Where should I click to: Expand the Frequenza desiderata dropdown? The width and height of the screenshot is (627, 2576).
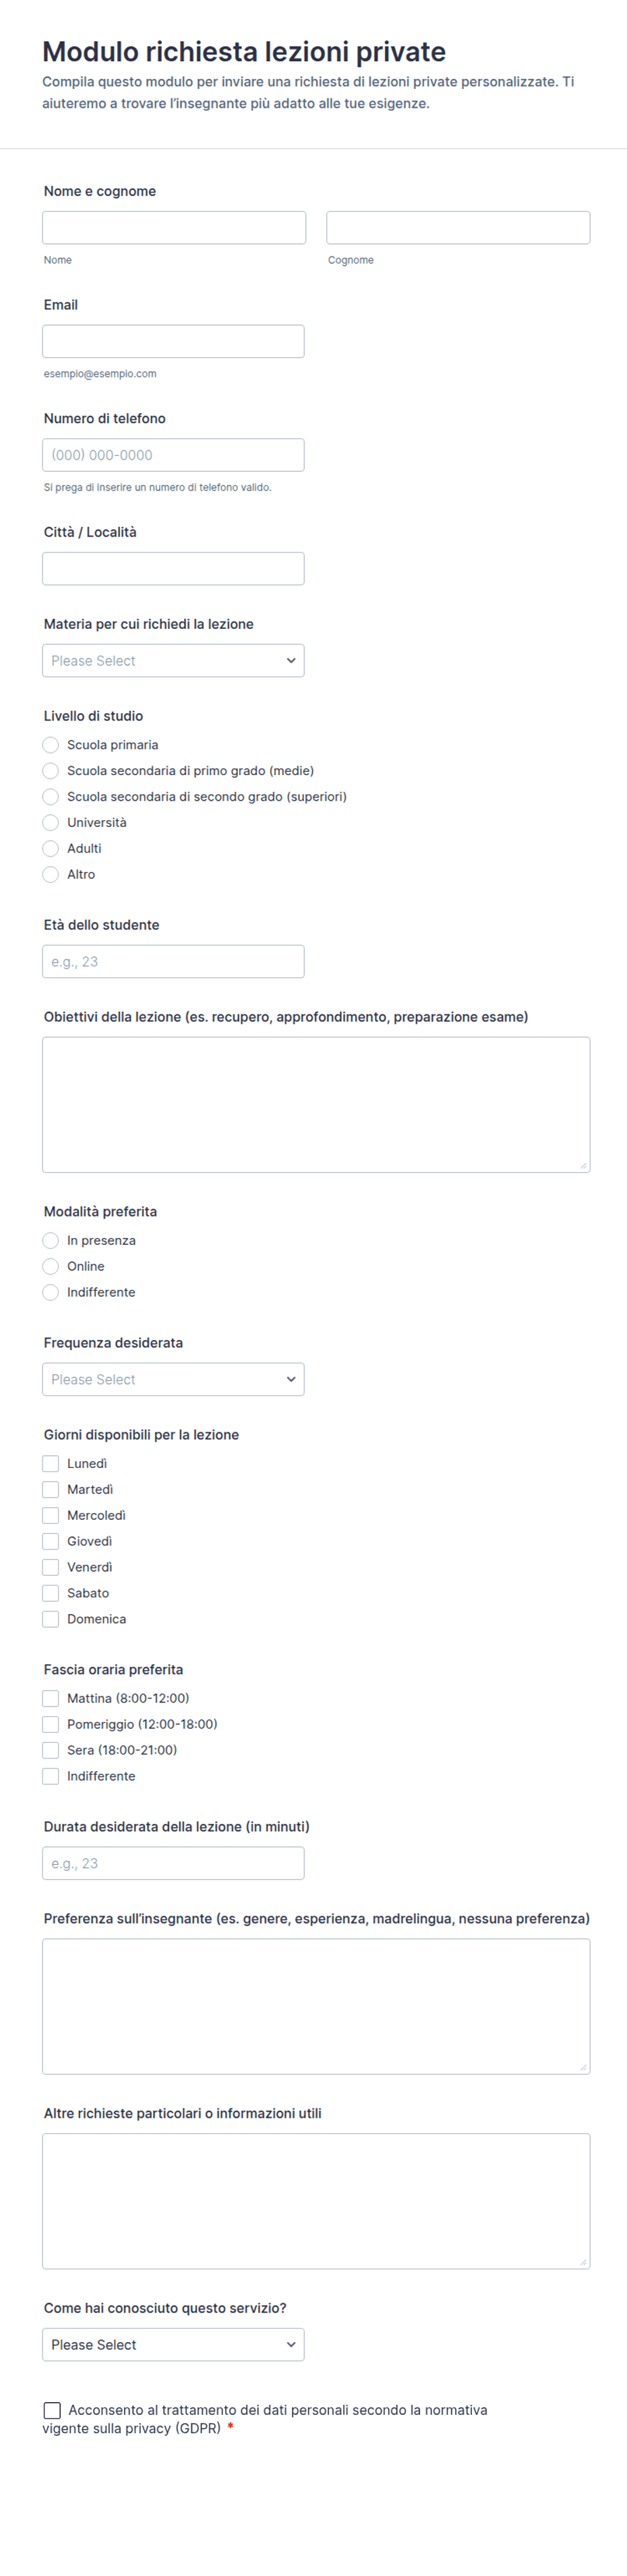pyautogui.click(x=173, y=1379)
